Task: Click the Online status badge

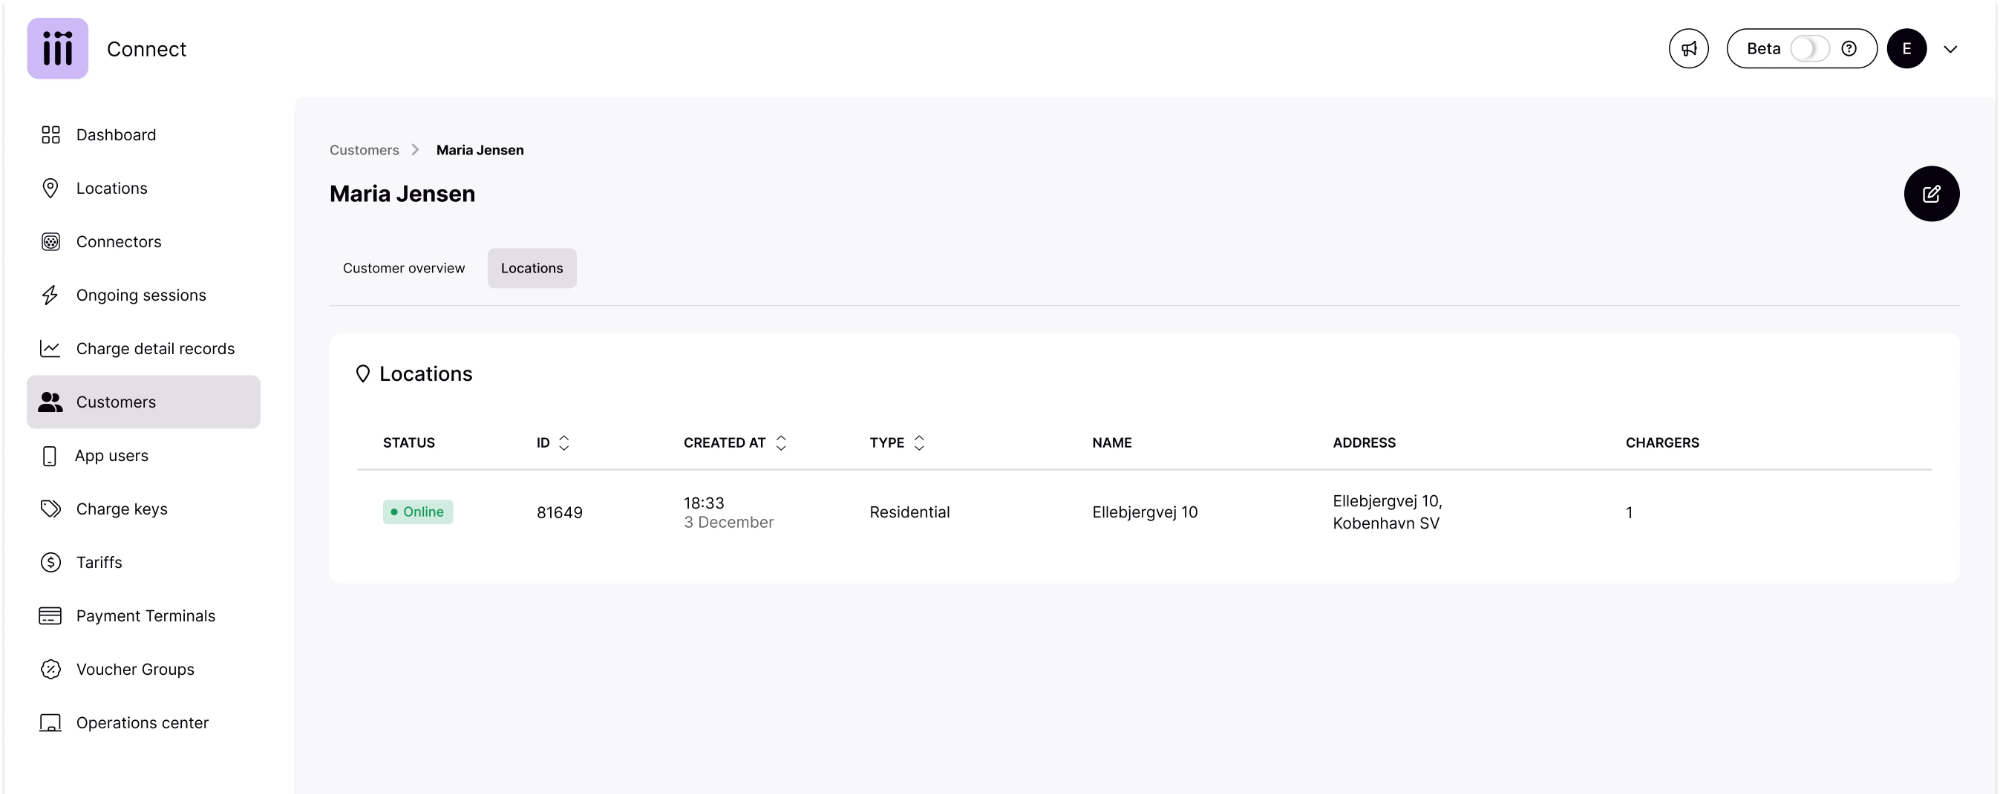Action: 418,512
